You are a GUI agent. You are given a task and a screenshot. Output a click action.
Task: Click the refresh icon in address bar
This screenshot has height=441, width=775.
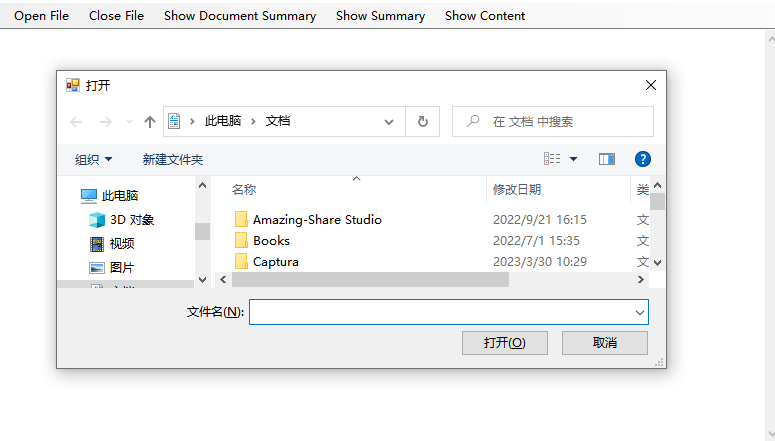[422, 122]
